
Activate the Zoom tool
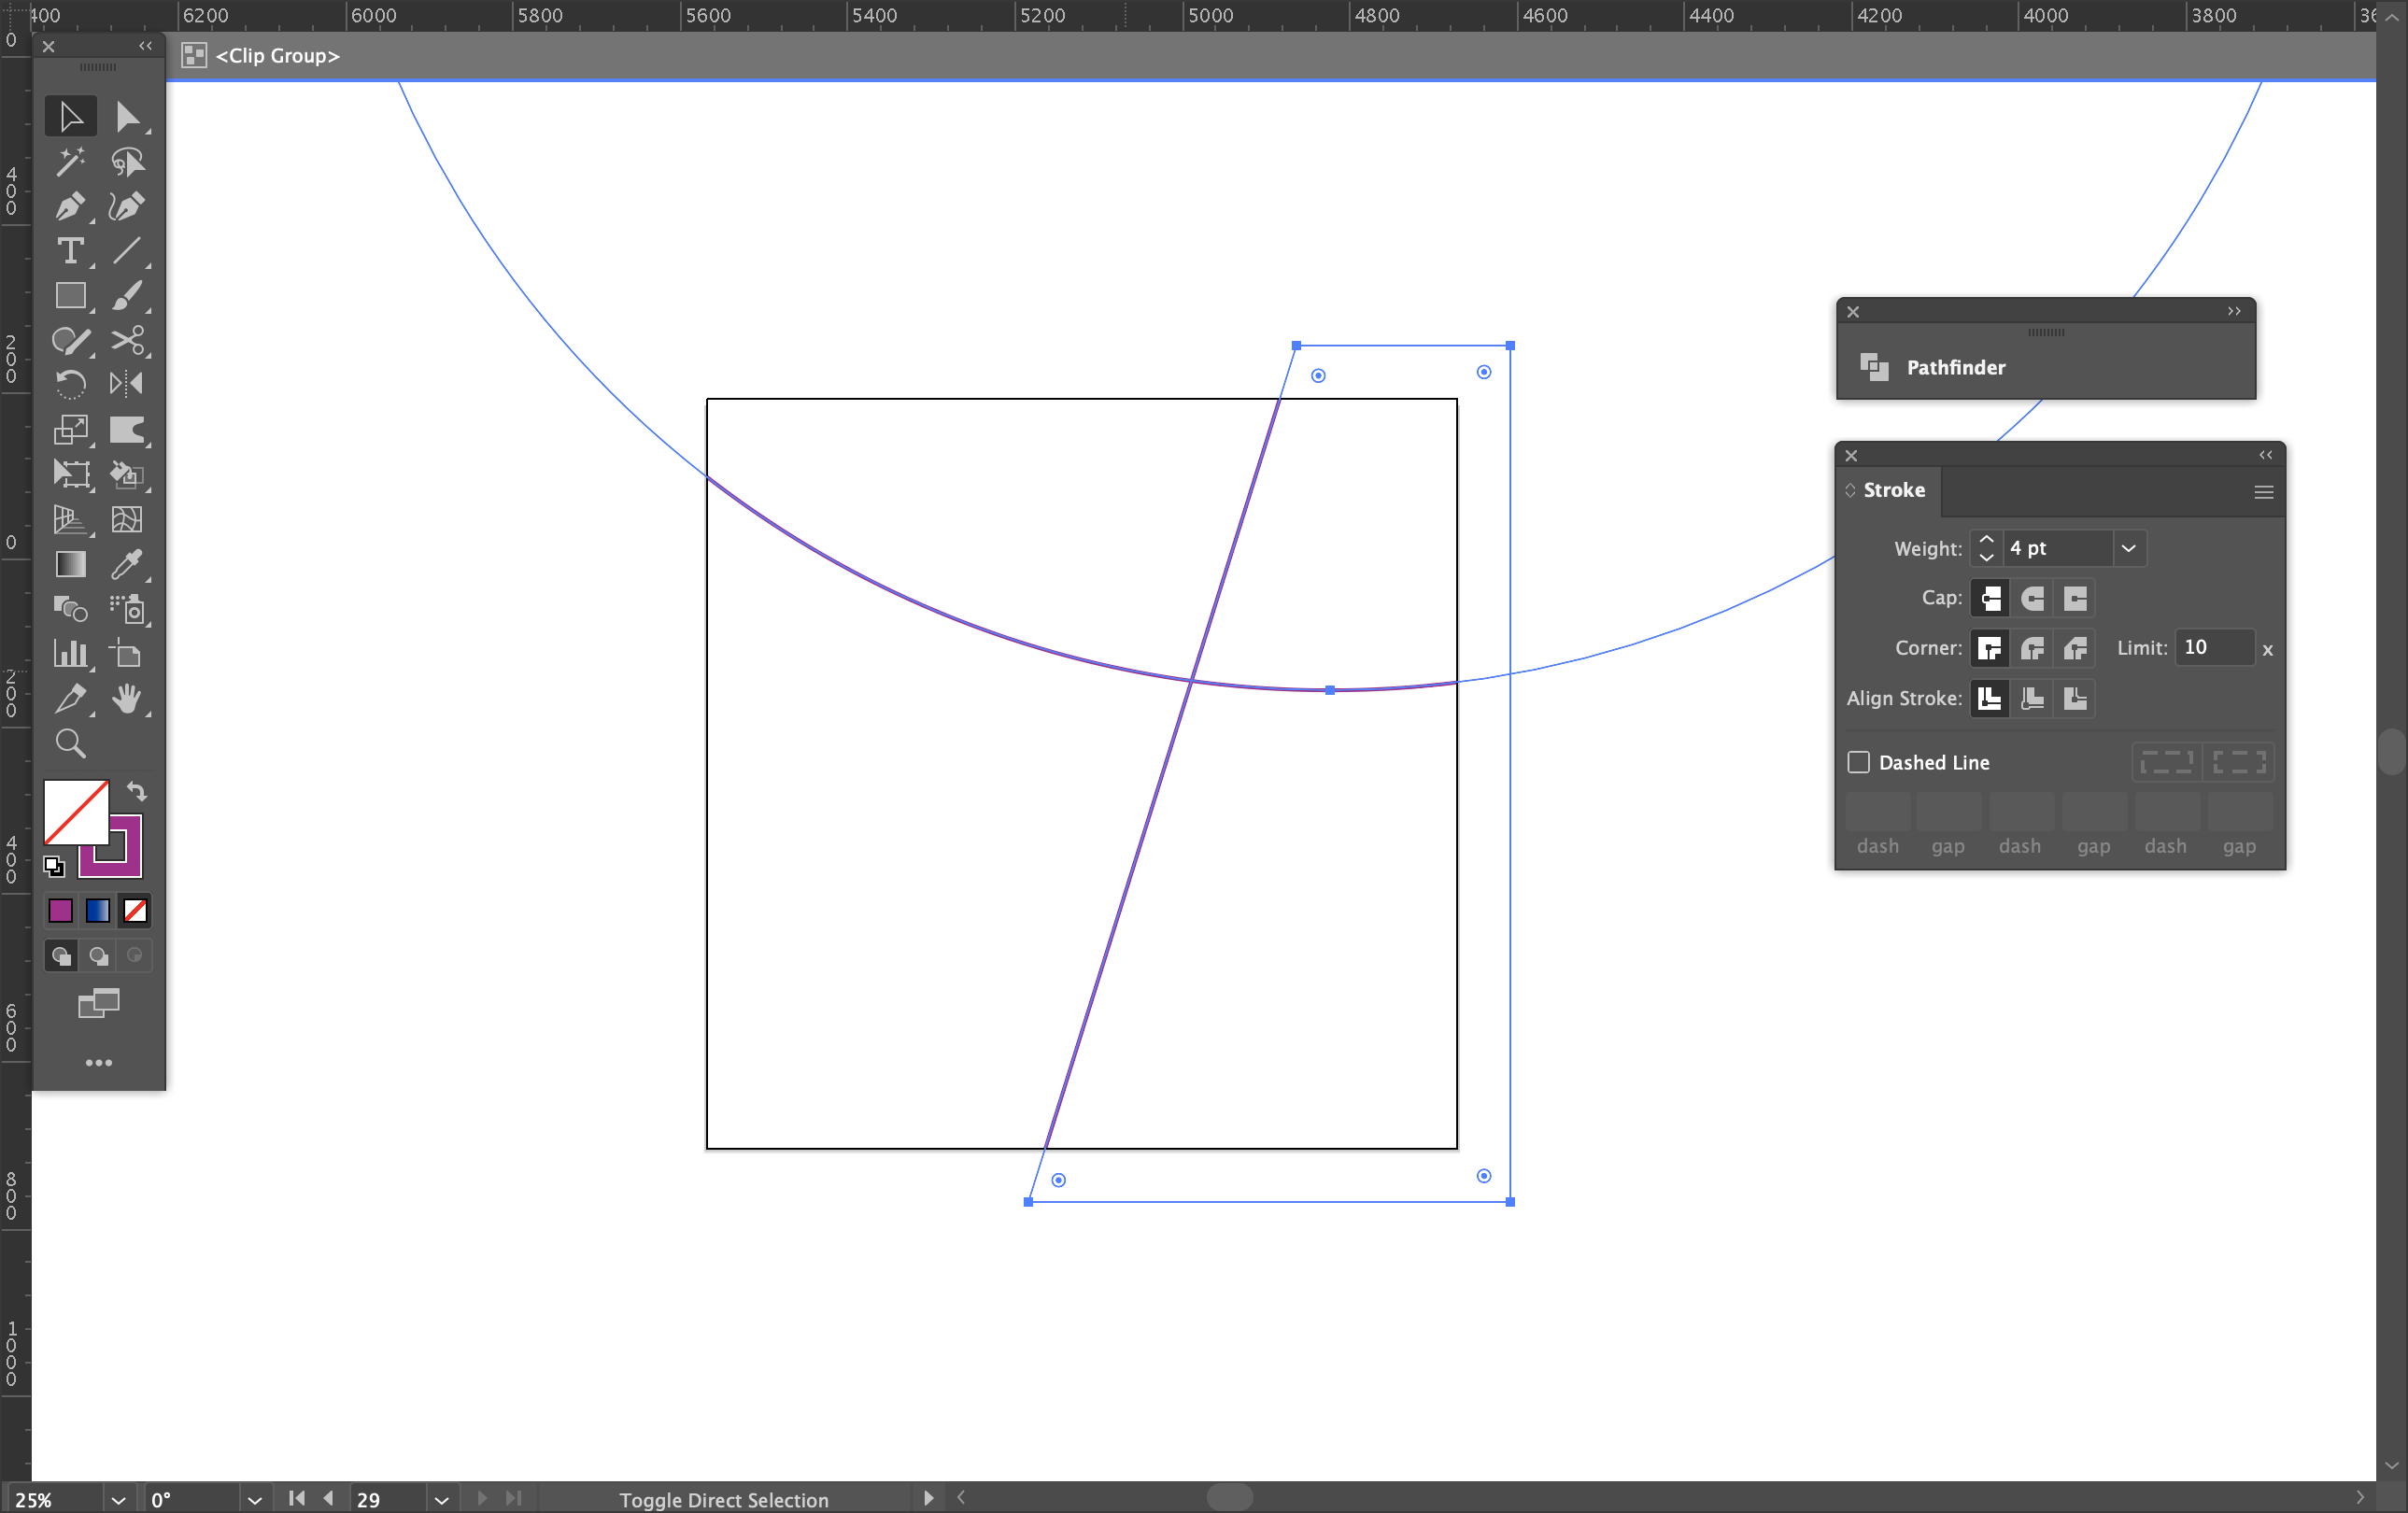point(70,743)
